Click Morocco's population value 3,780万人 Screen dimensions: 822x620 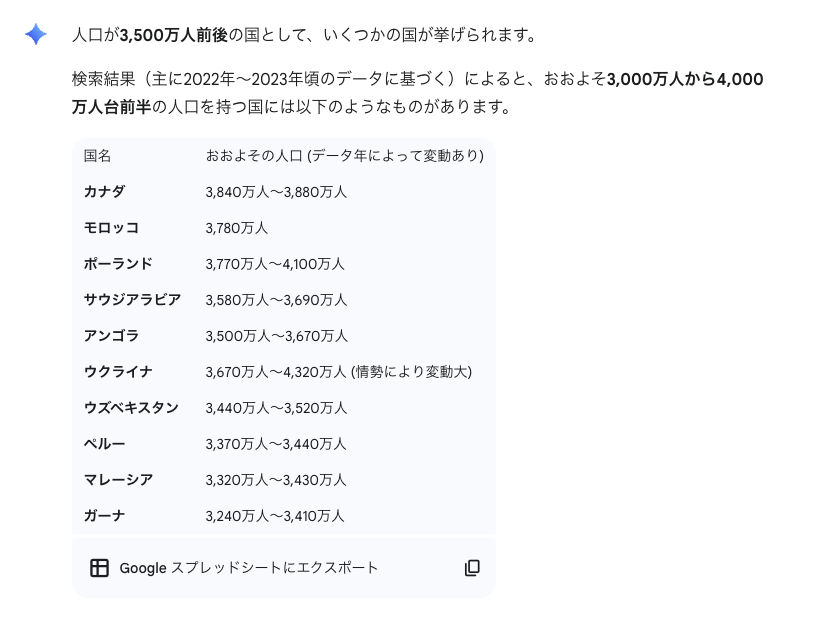[237, 228]
